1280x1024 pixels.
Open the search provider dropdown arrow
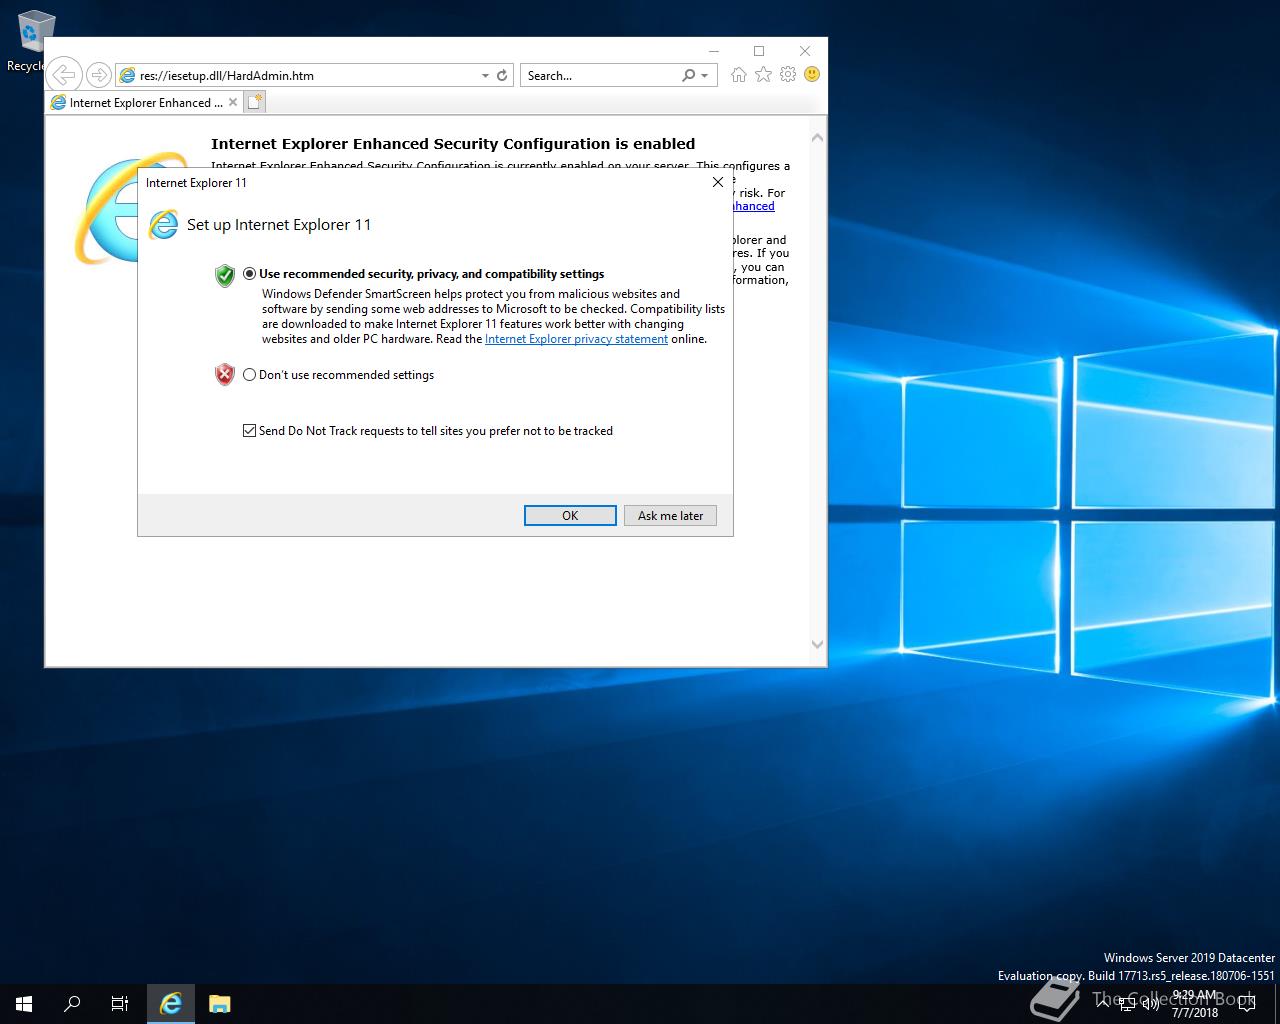[704, 75]
